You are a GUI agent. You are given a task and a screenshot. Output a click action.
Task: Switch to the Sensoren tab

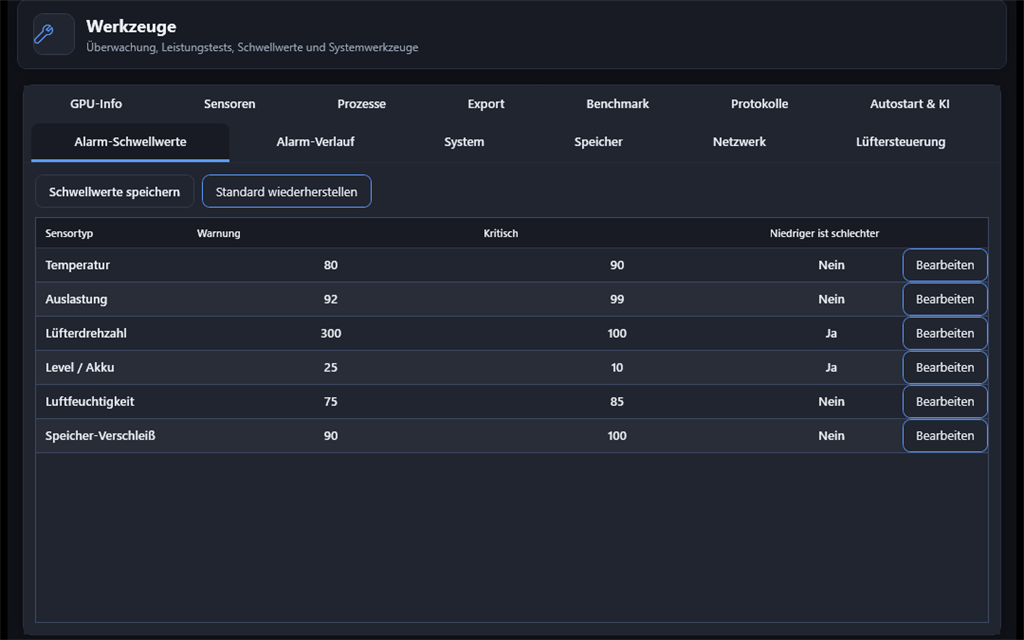click(x=229, y=104)
